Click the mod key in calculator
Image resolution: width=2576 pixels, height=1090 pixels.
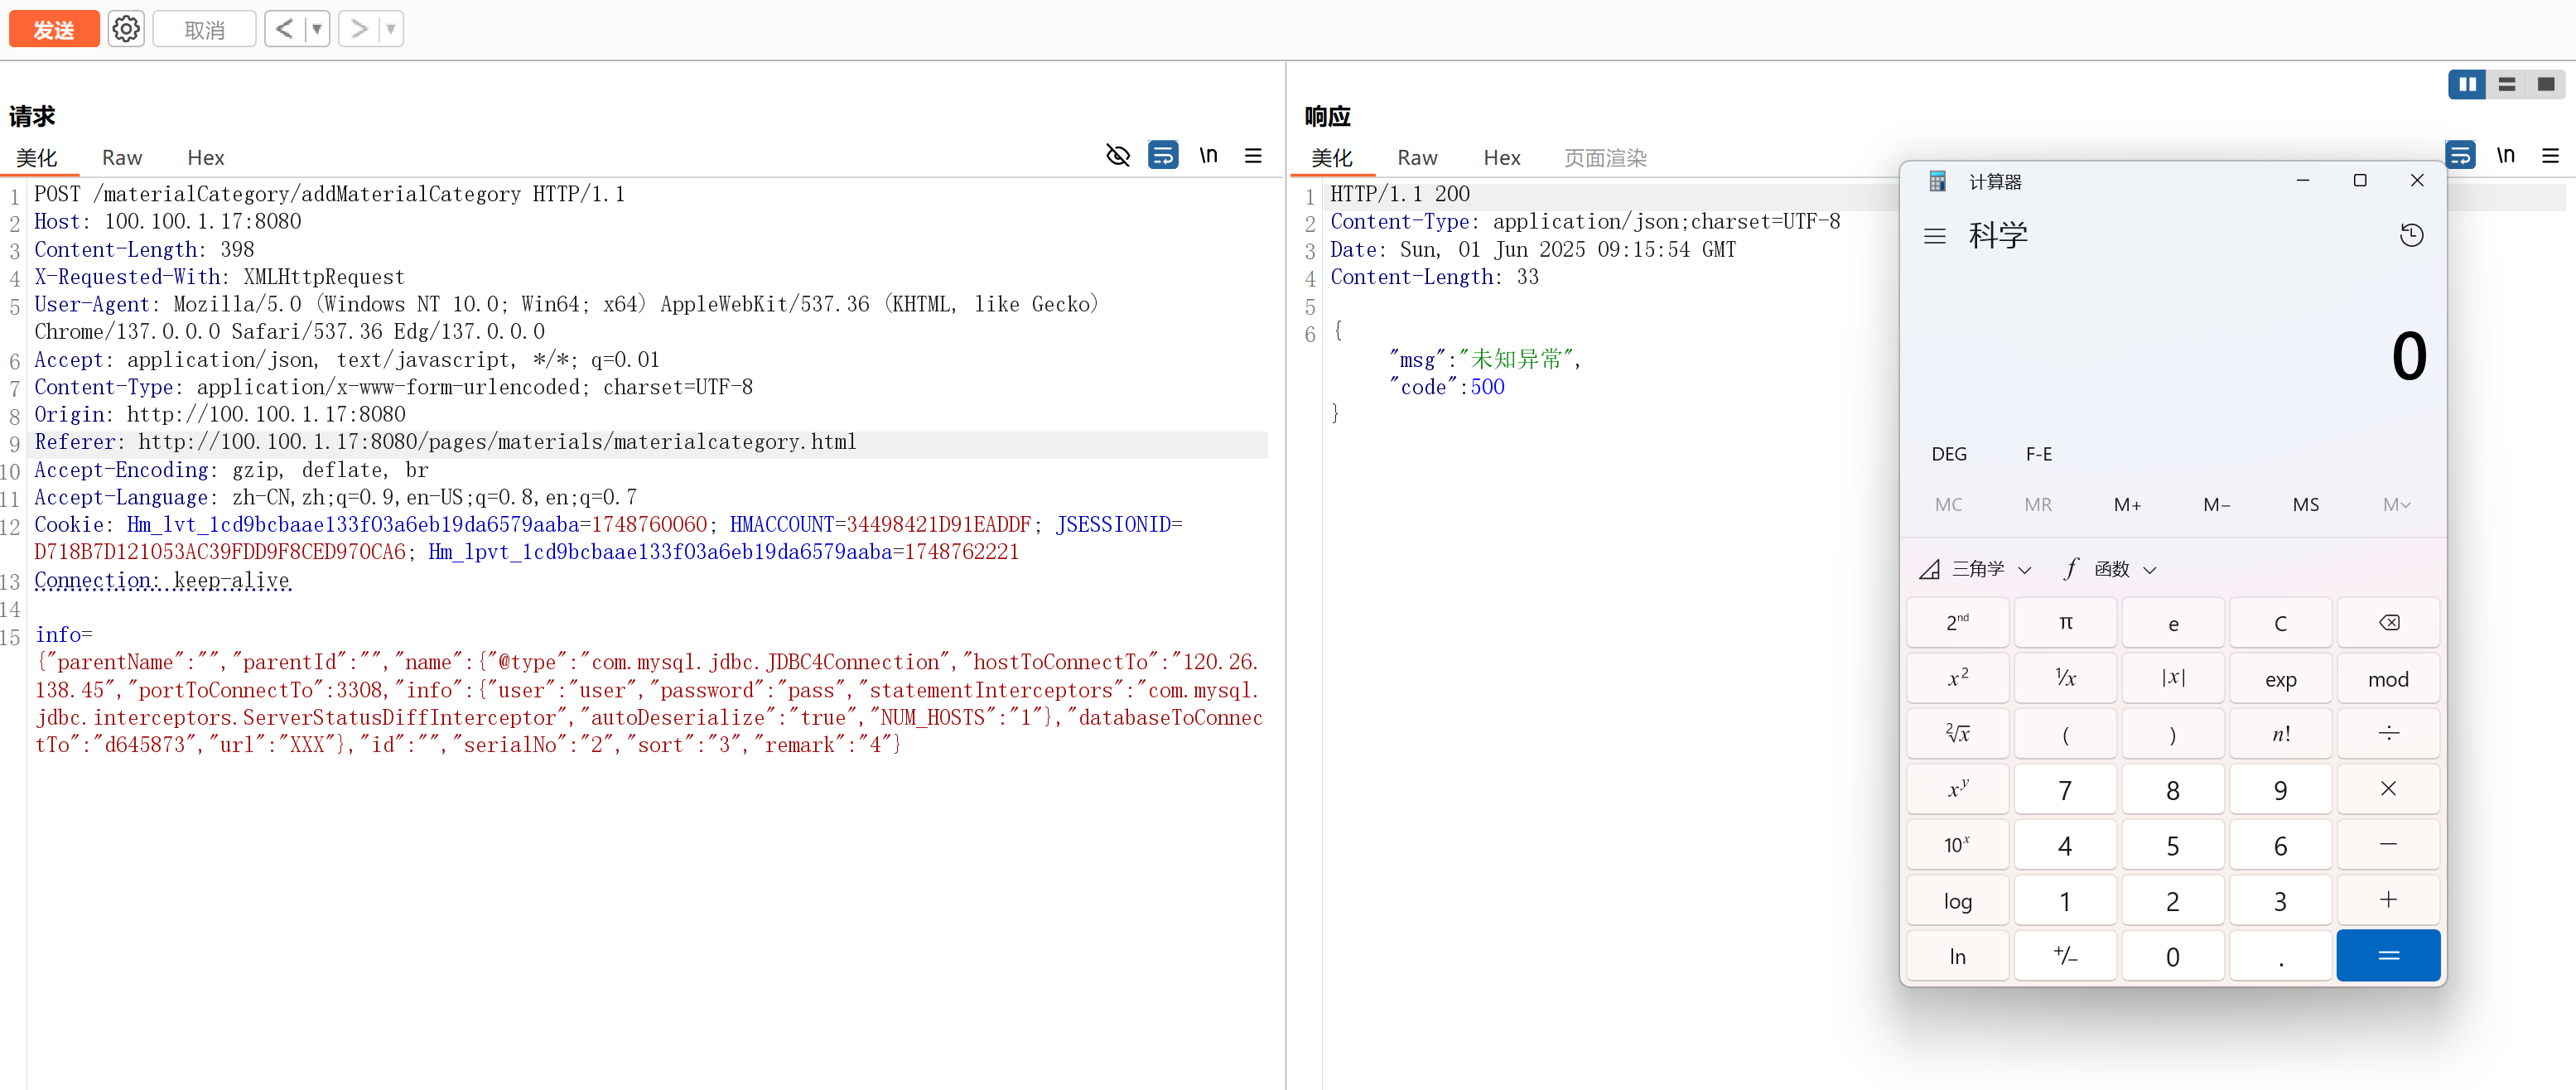2388,679
